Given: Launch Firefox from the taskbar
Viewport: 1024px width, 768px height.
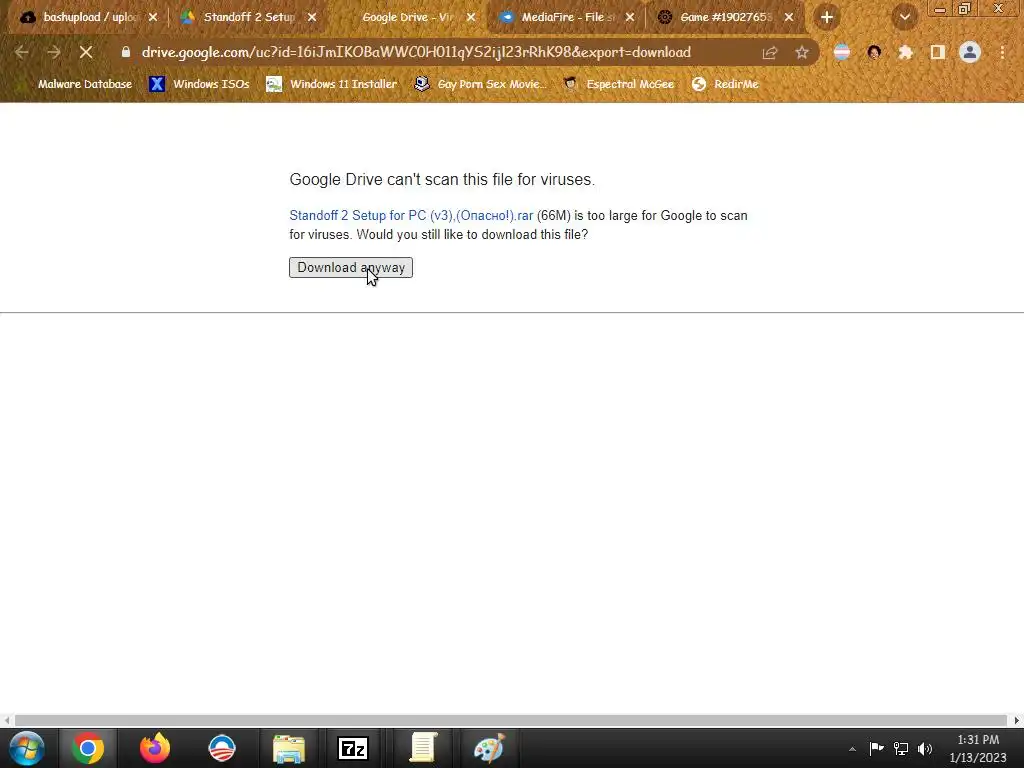Looking at the screenshot, I should pos(155,748).
